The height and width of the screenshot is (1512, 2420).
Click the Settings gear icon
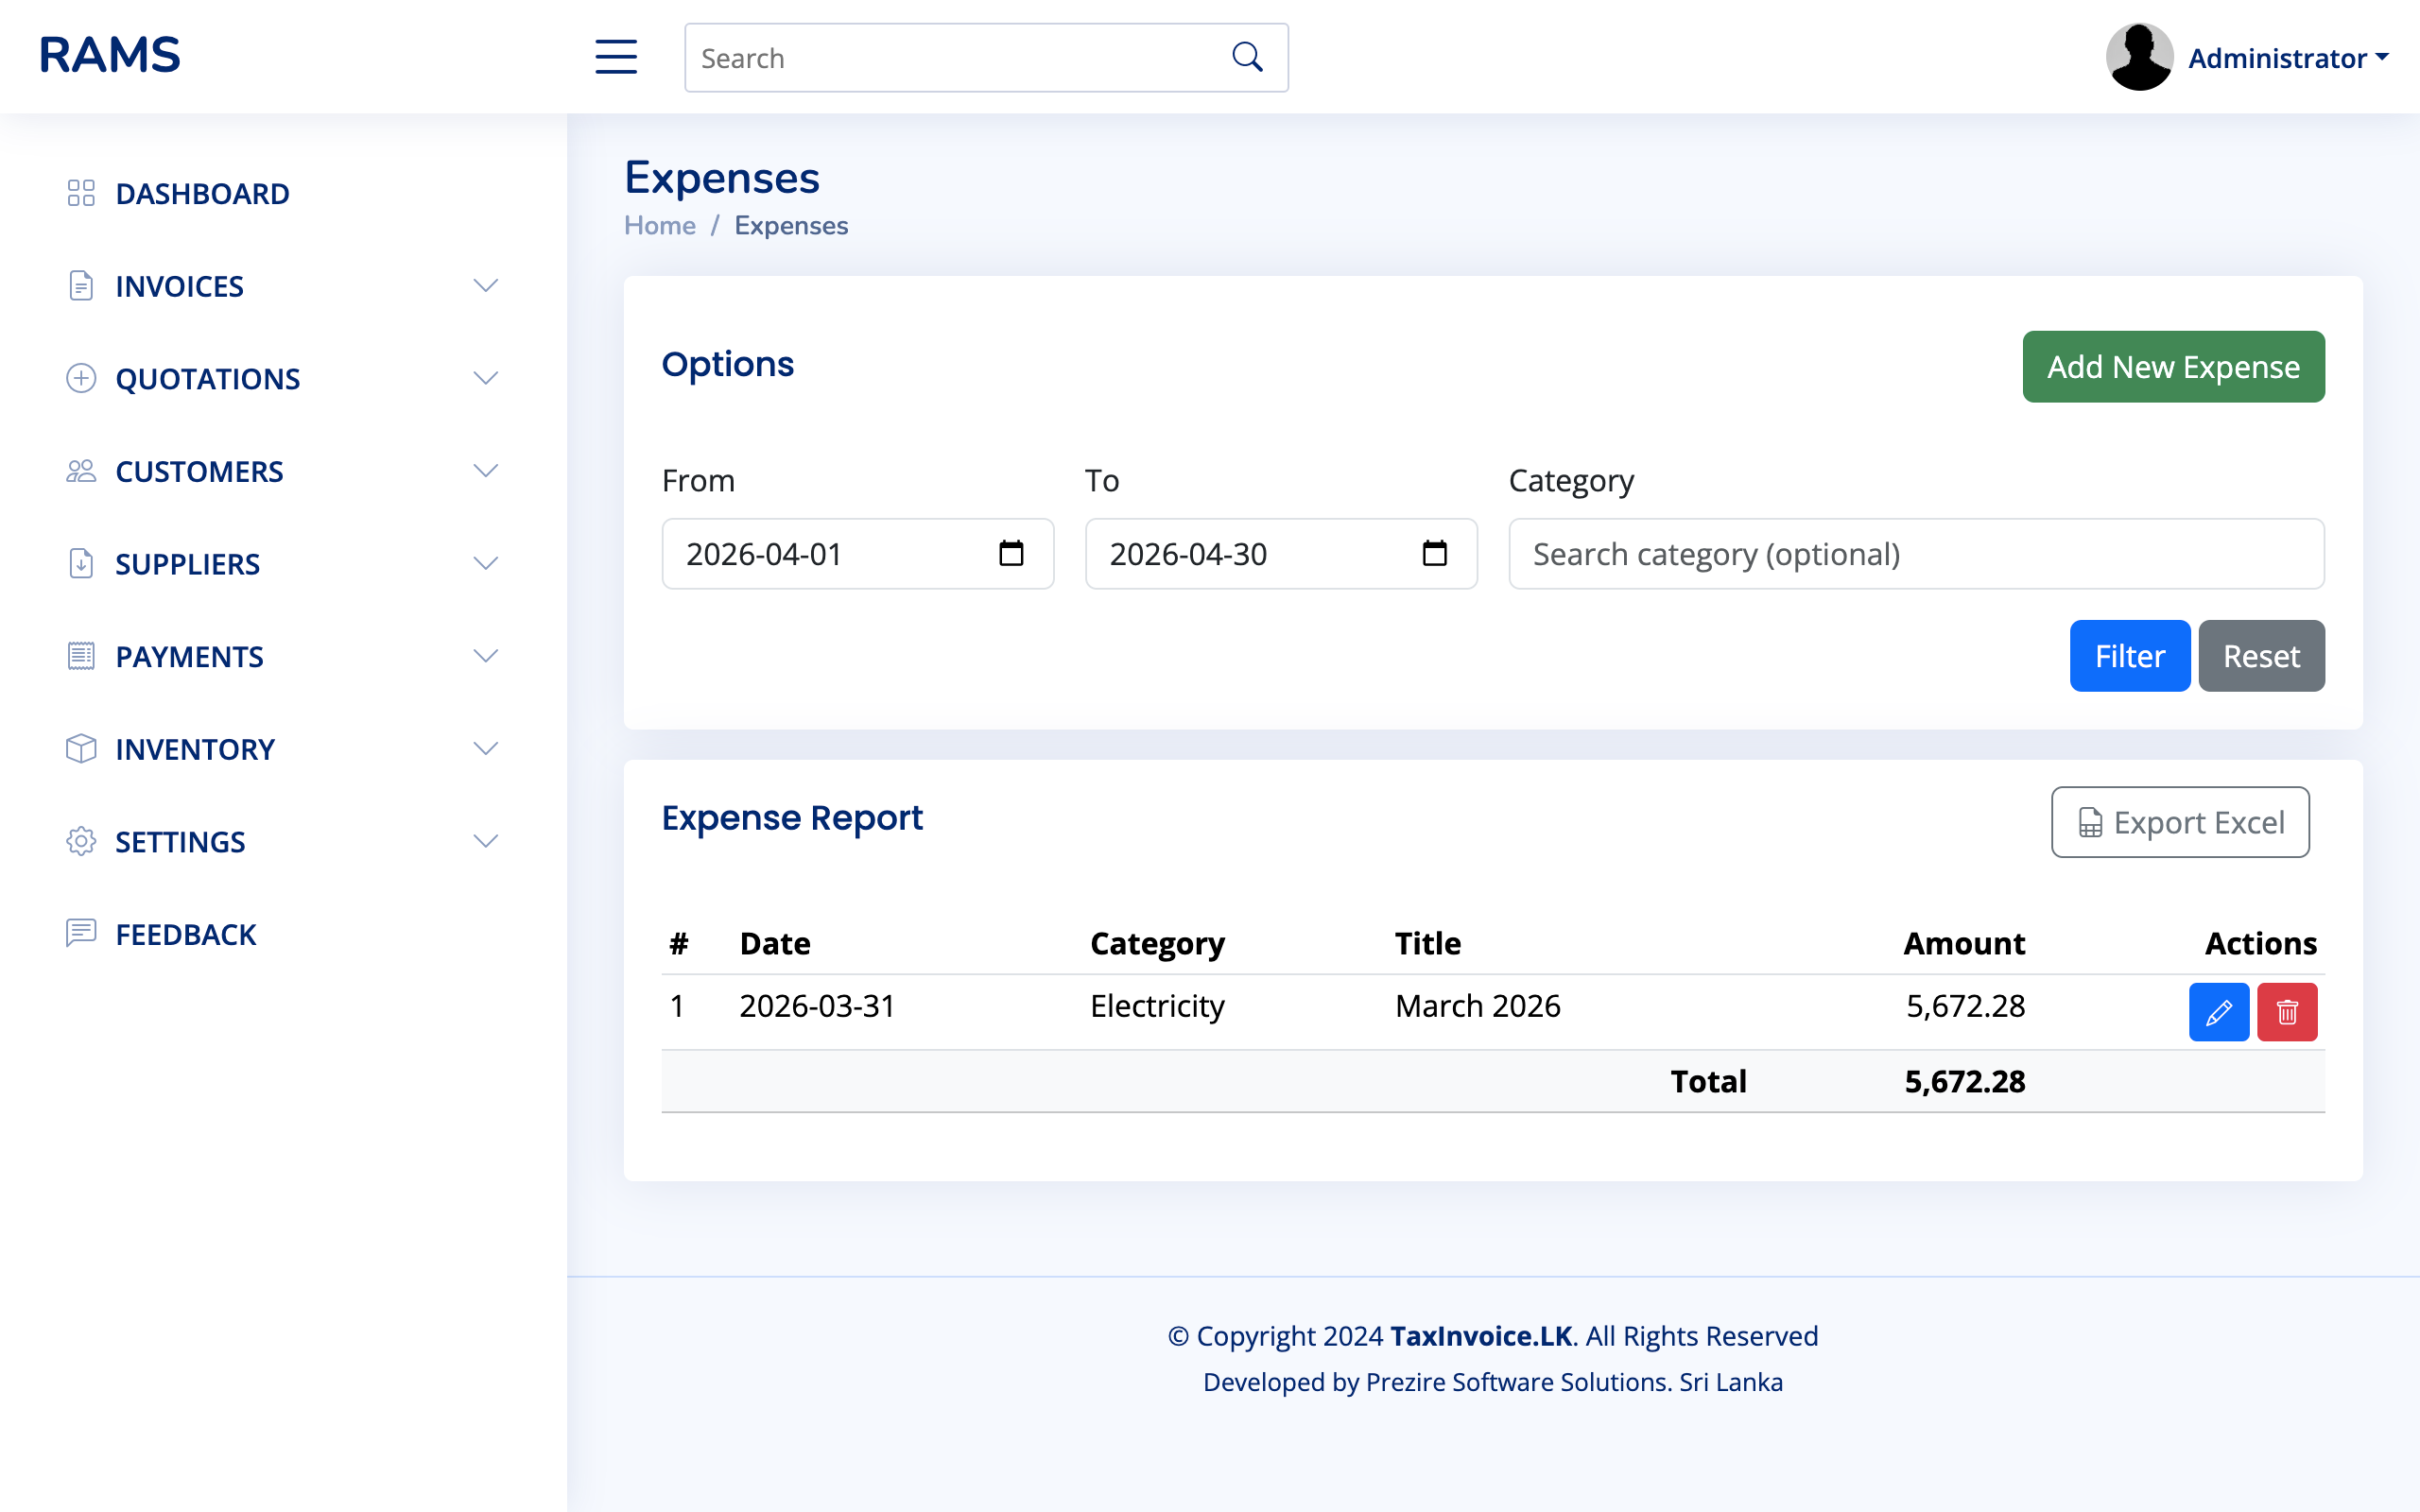[81, 841]
